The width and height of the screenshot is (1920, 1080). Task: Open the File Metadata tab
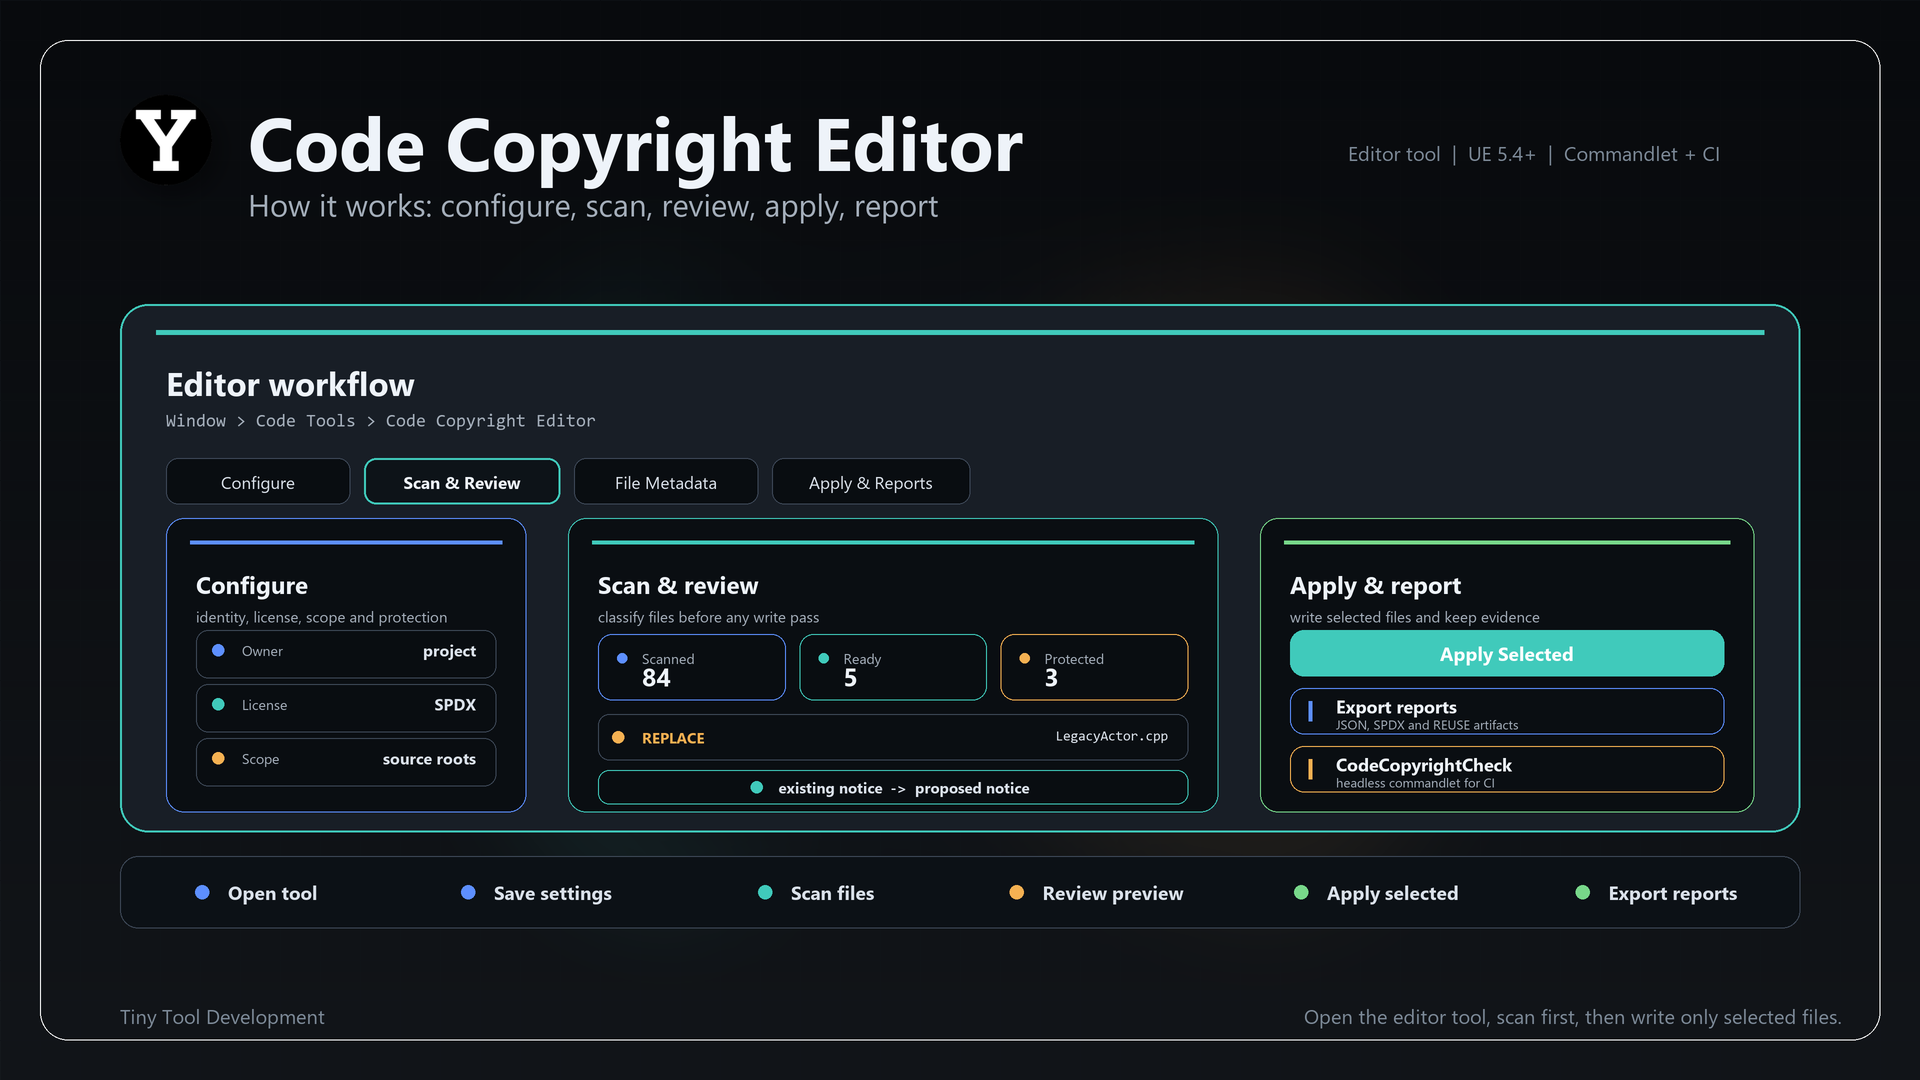tap(666, 482)
